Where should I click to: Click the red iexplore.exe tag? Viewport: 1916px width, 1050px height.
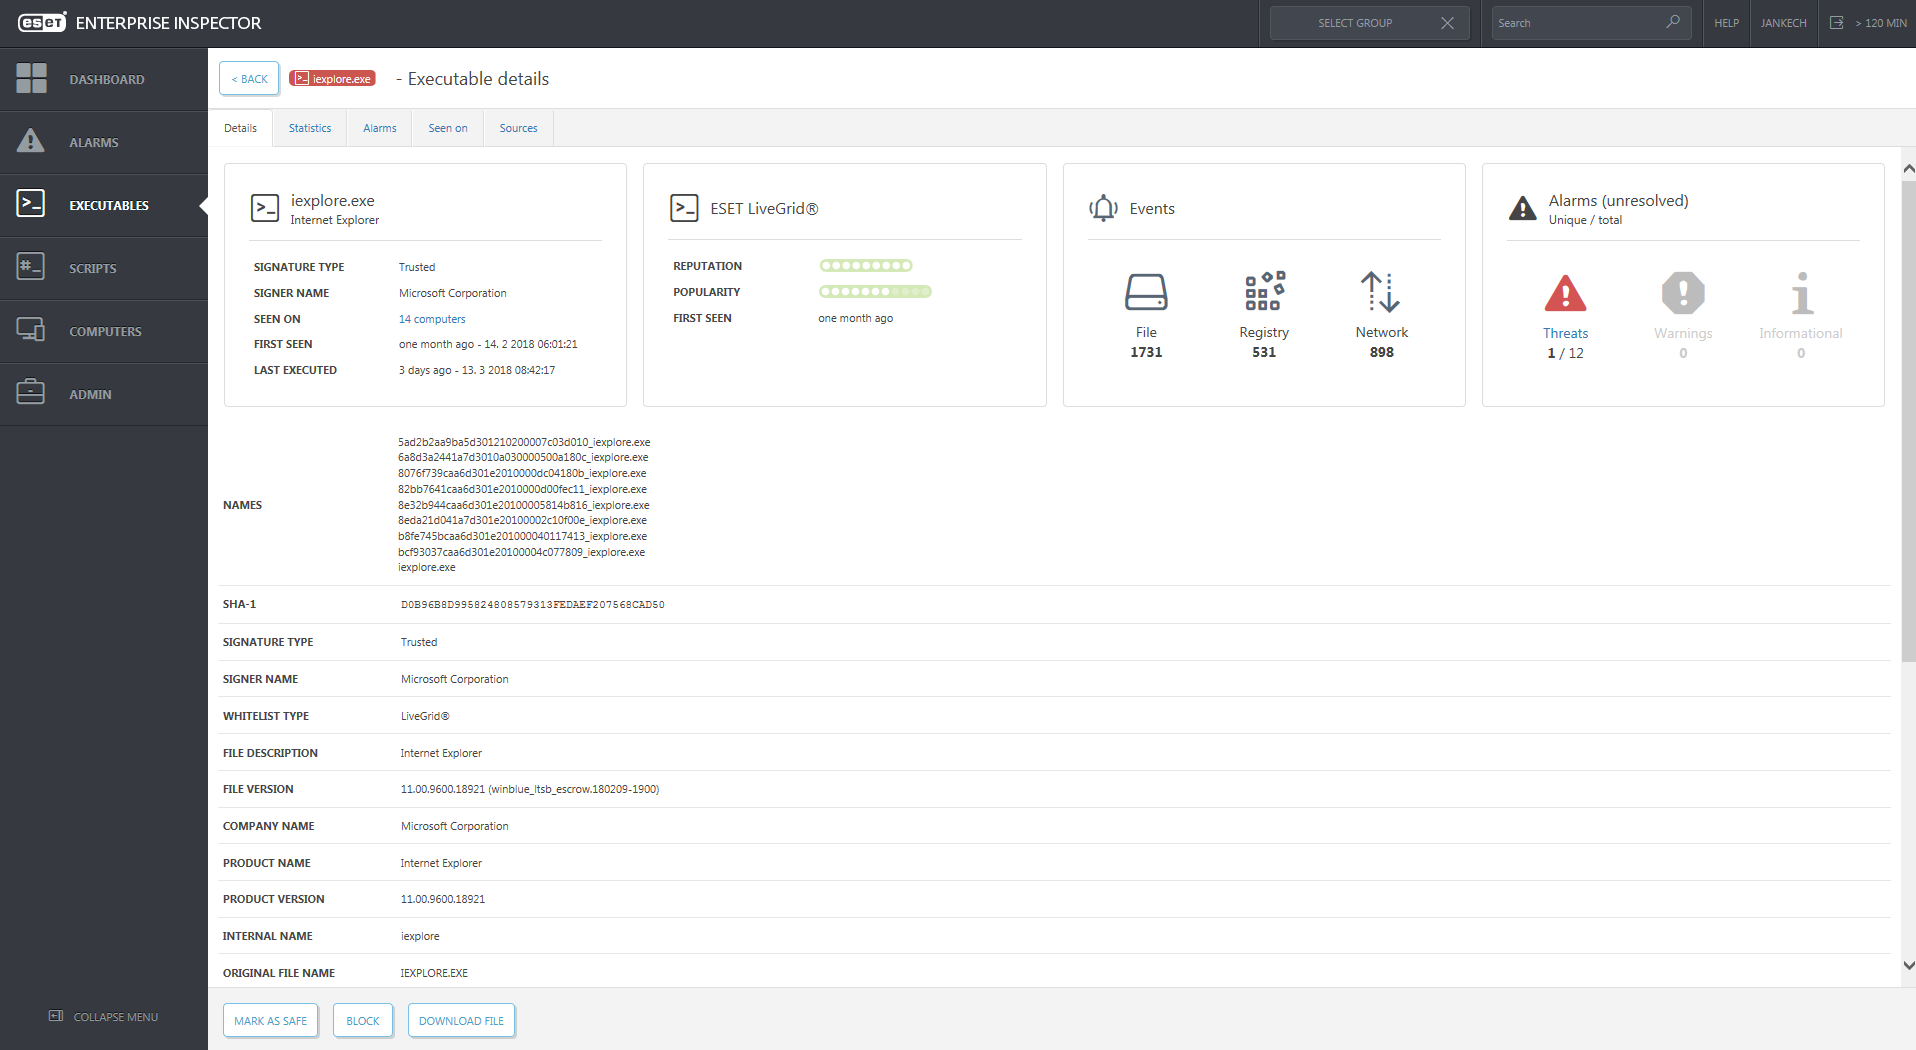[333, 78]
